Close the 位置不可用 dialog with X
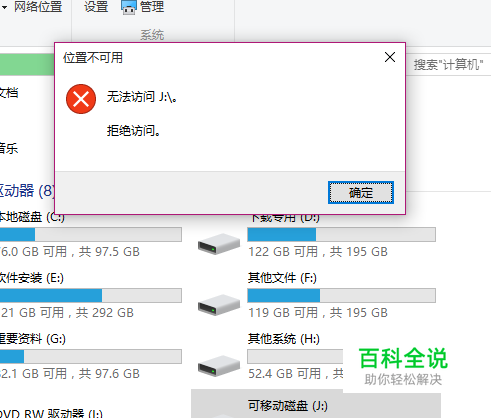 coord(390,57)
